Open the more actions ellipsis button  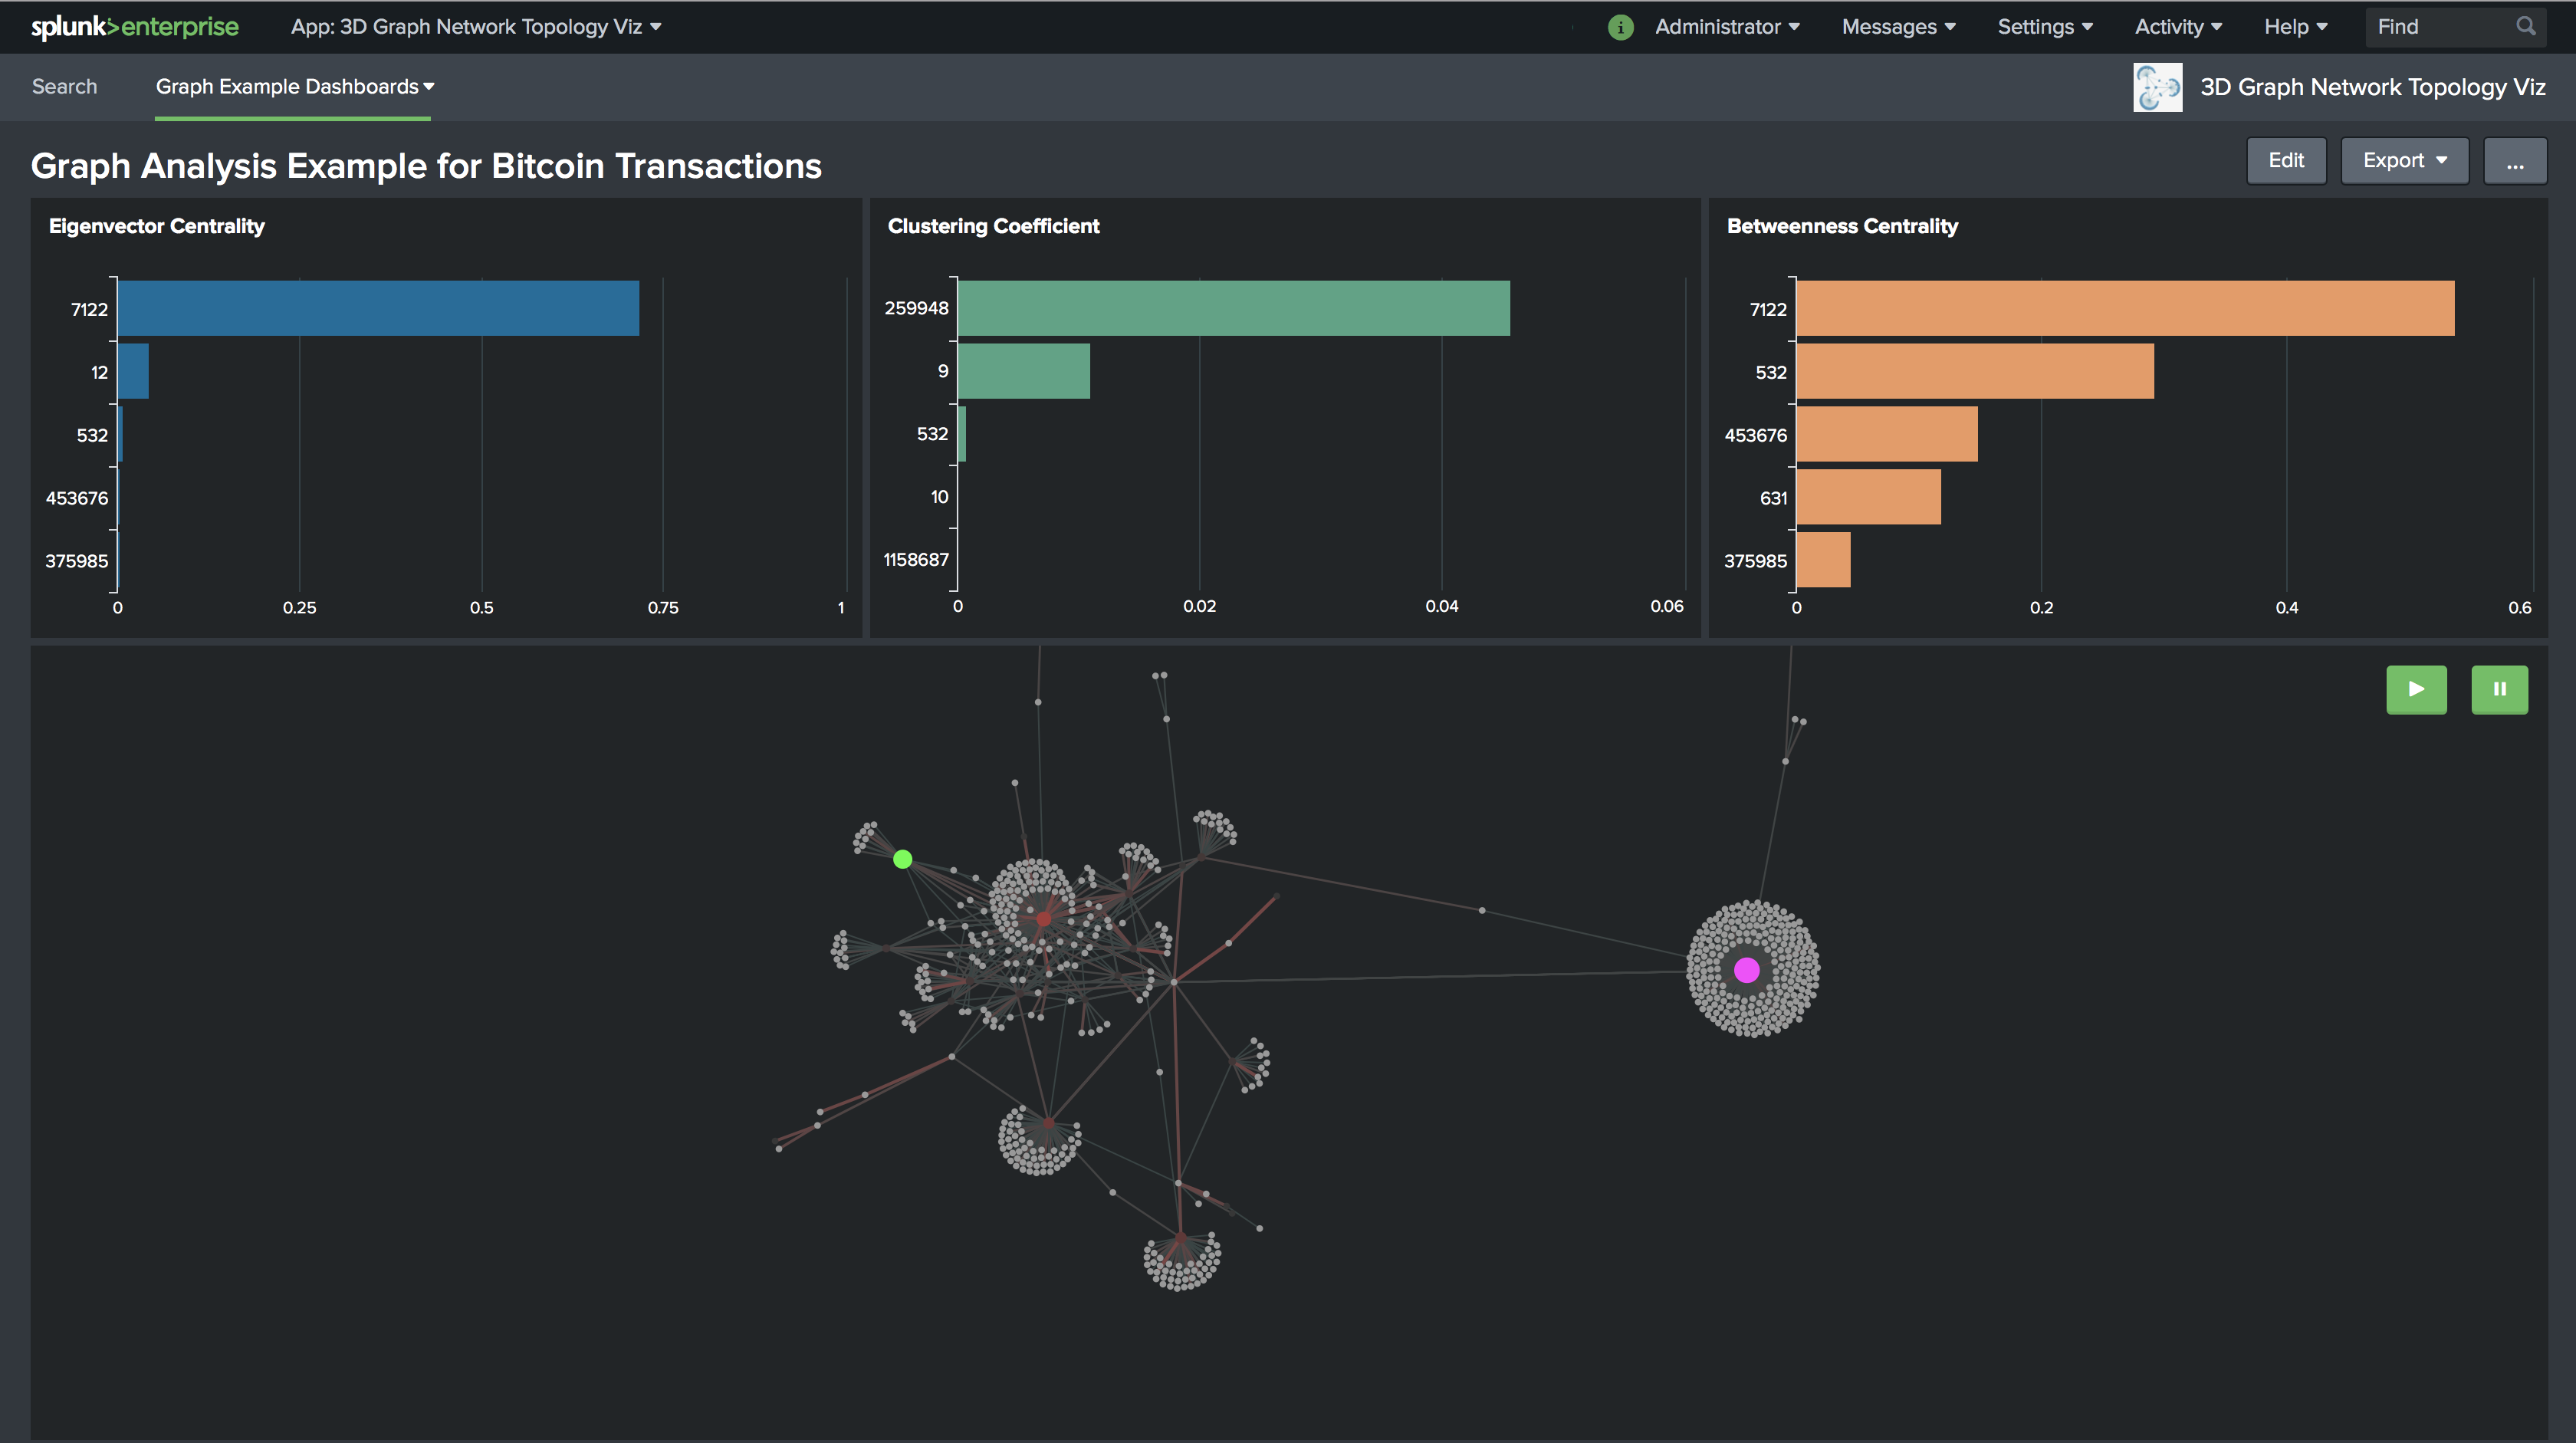click(x=2515, y=161)
